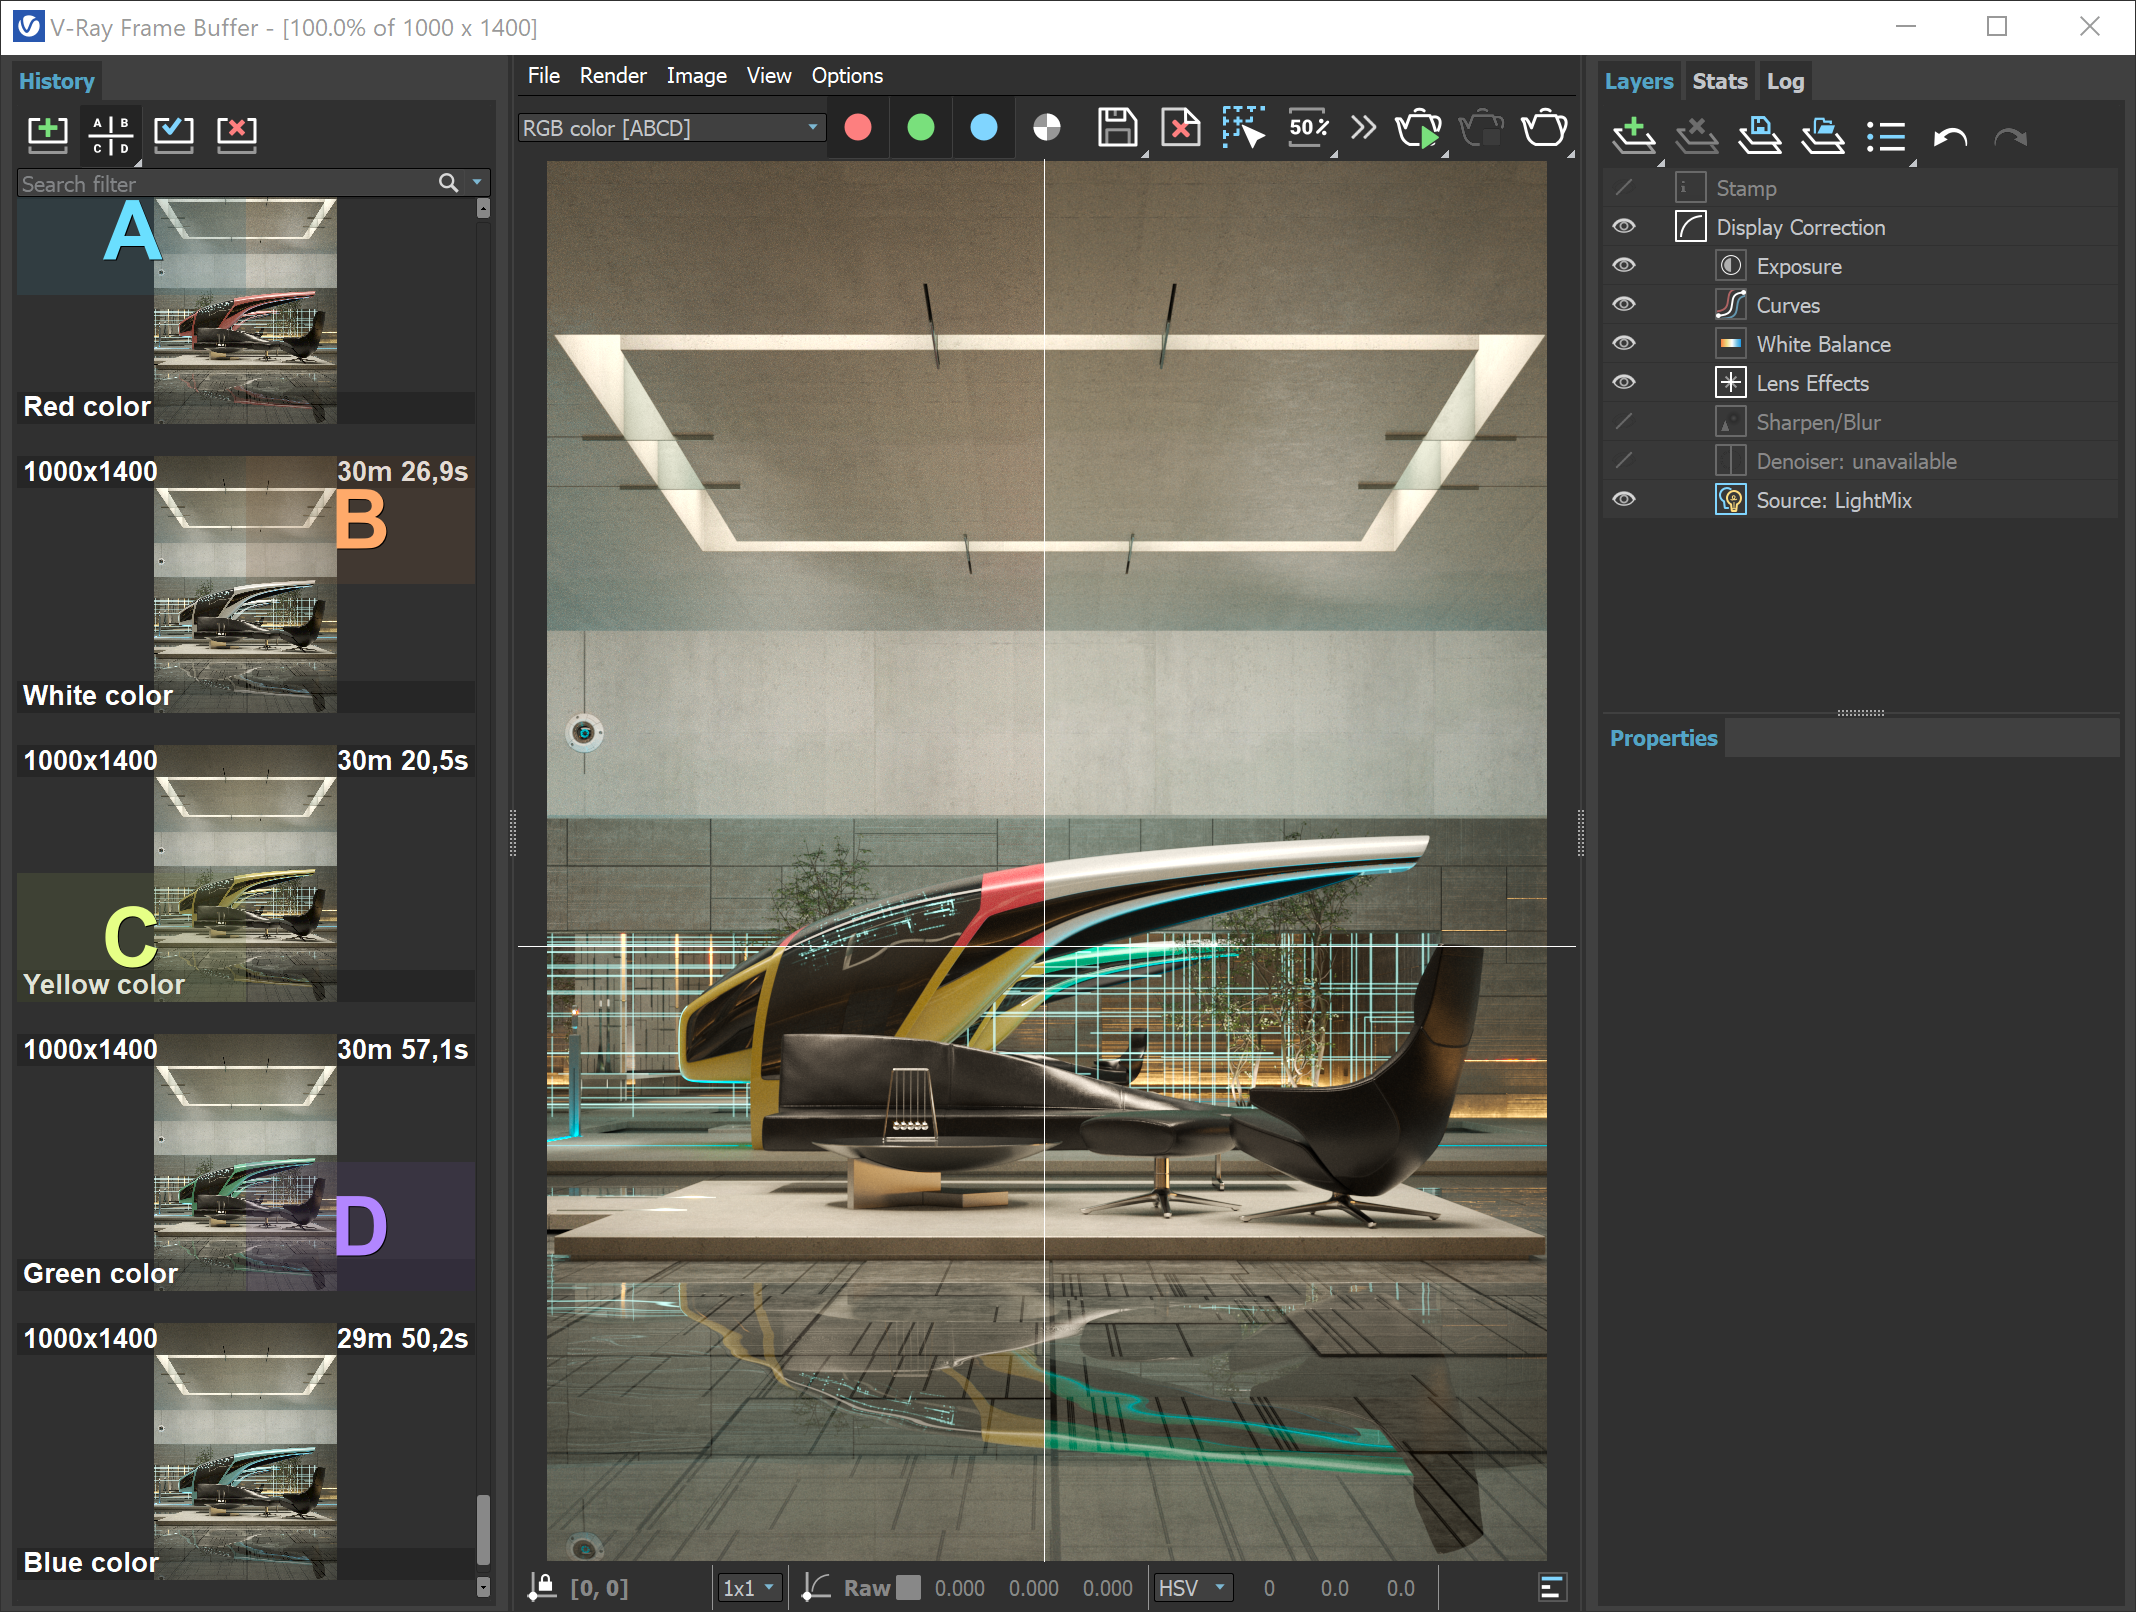Open the region render (select focus) tool
The width and height of the screenshot is (2136, 1612).
point(1244,128)
